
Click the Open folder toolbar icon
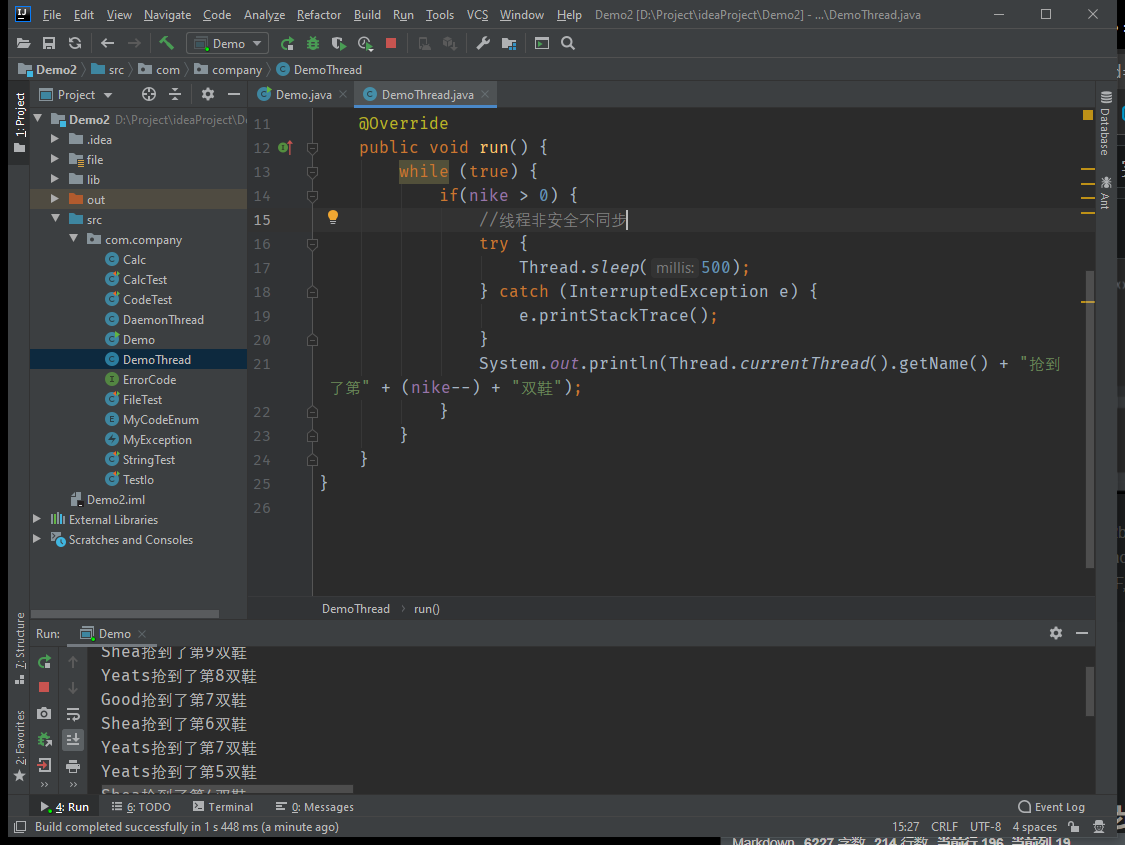tap(24, 44)
